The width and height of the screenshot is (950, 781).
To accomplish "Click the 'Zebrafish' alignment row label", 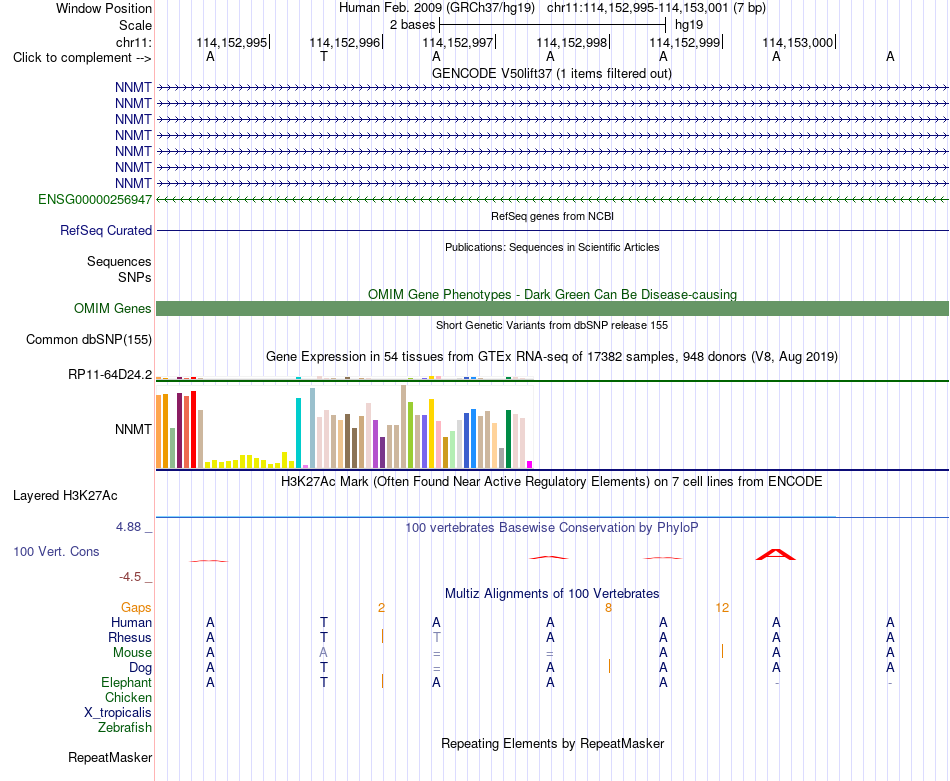I will [125, 727].
